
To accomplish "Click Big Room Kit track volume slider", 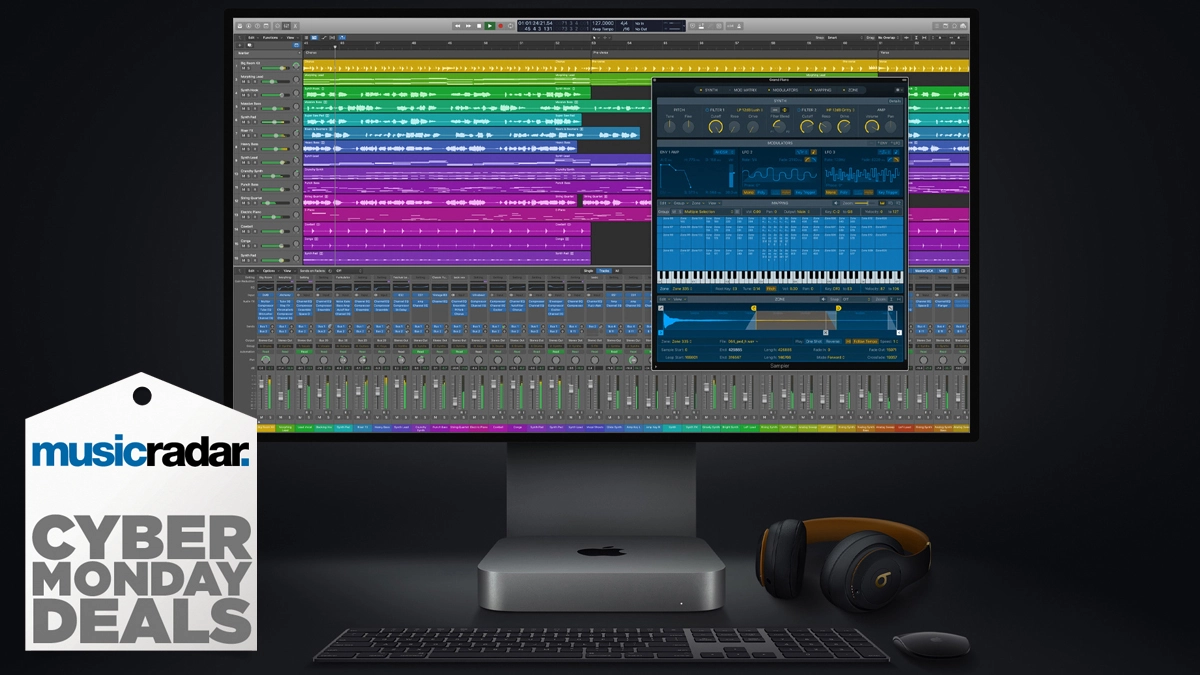I will coord(276,68).
